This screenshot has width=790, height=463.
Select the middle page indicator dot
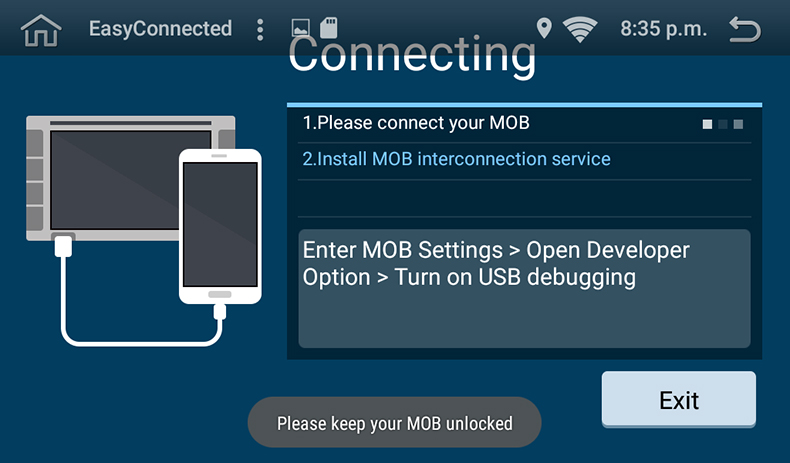[723, 124]
